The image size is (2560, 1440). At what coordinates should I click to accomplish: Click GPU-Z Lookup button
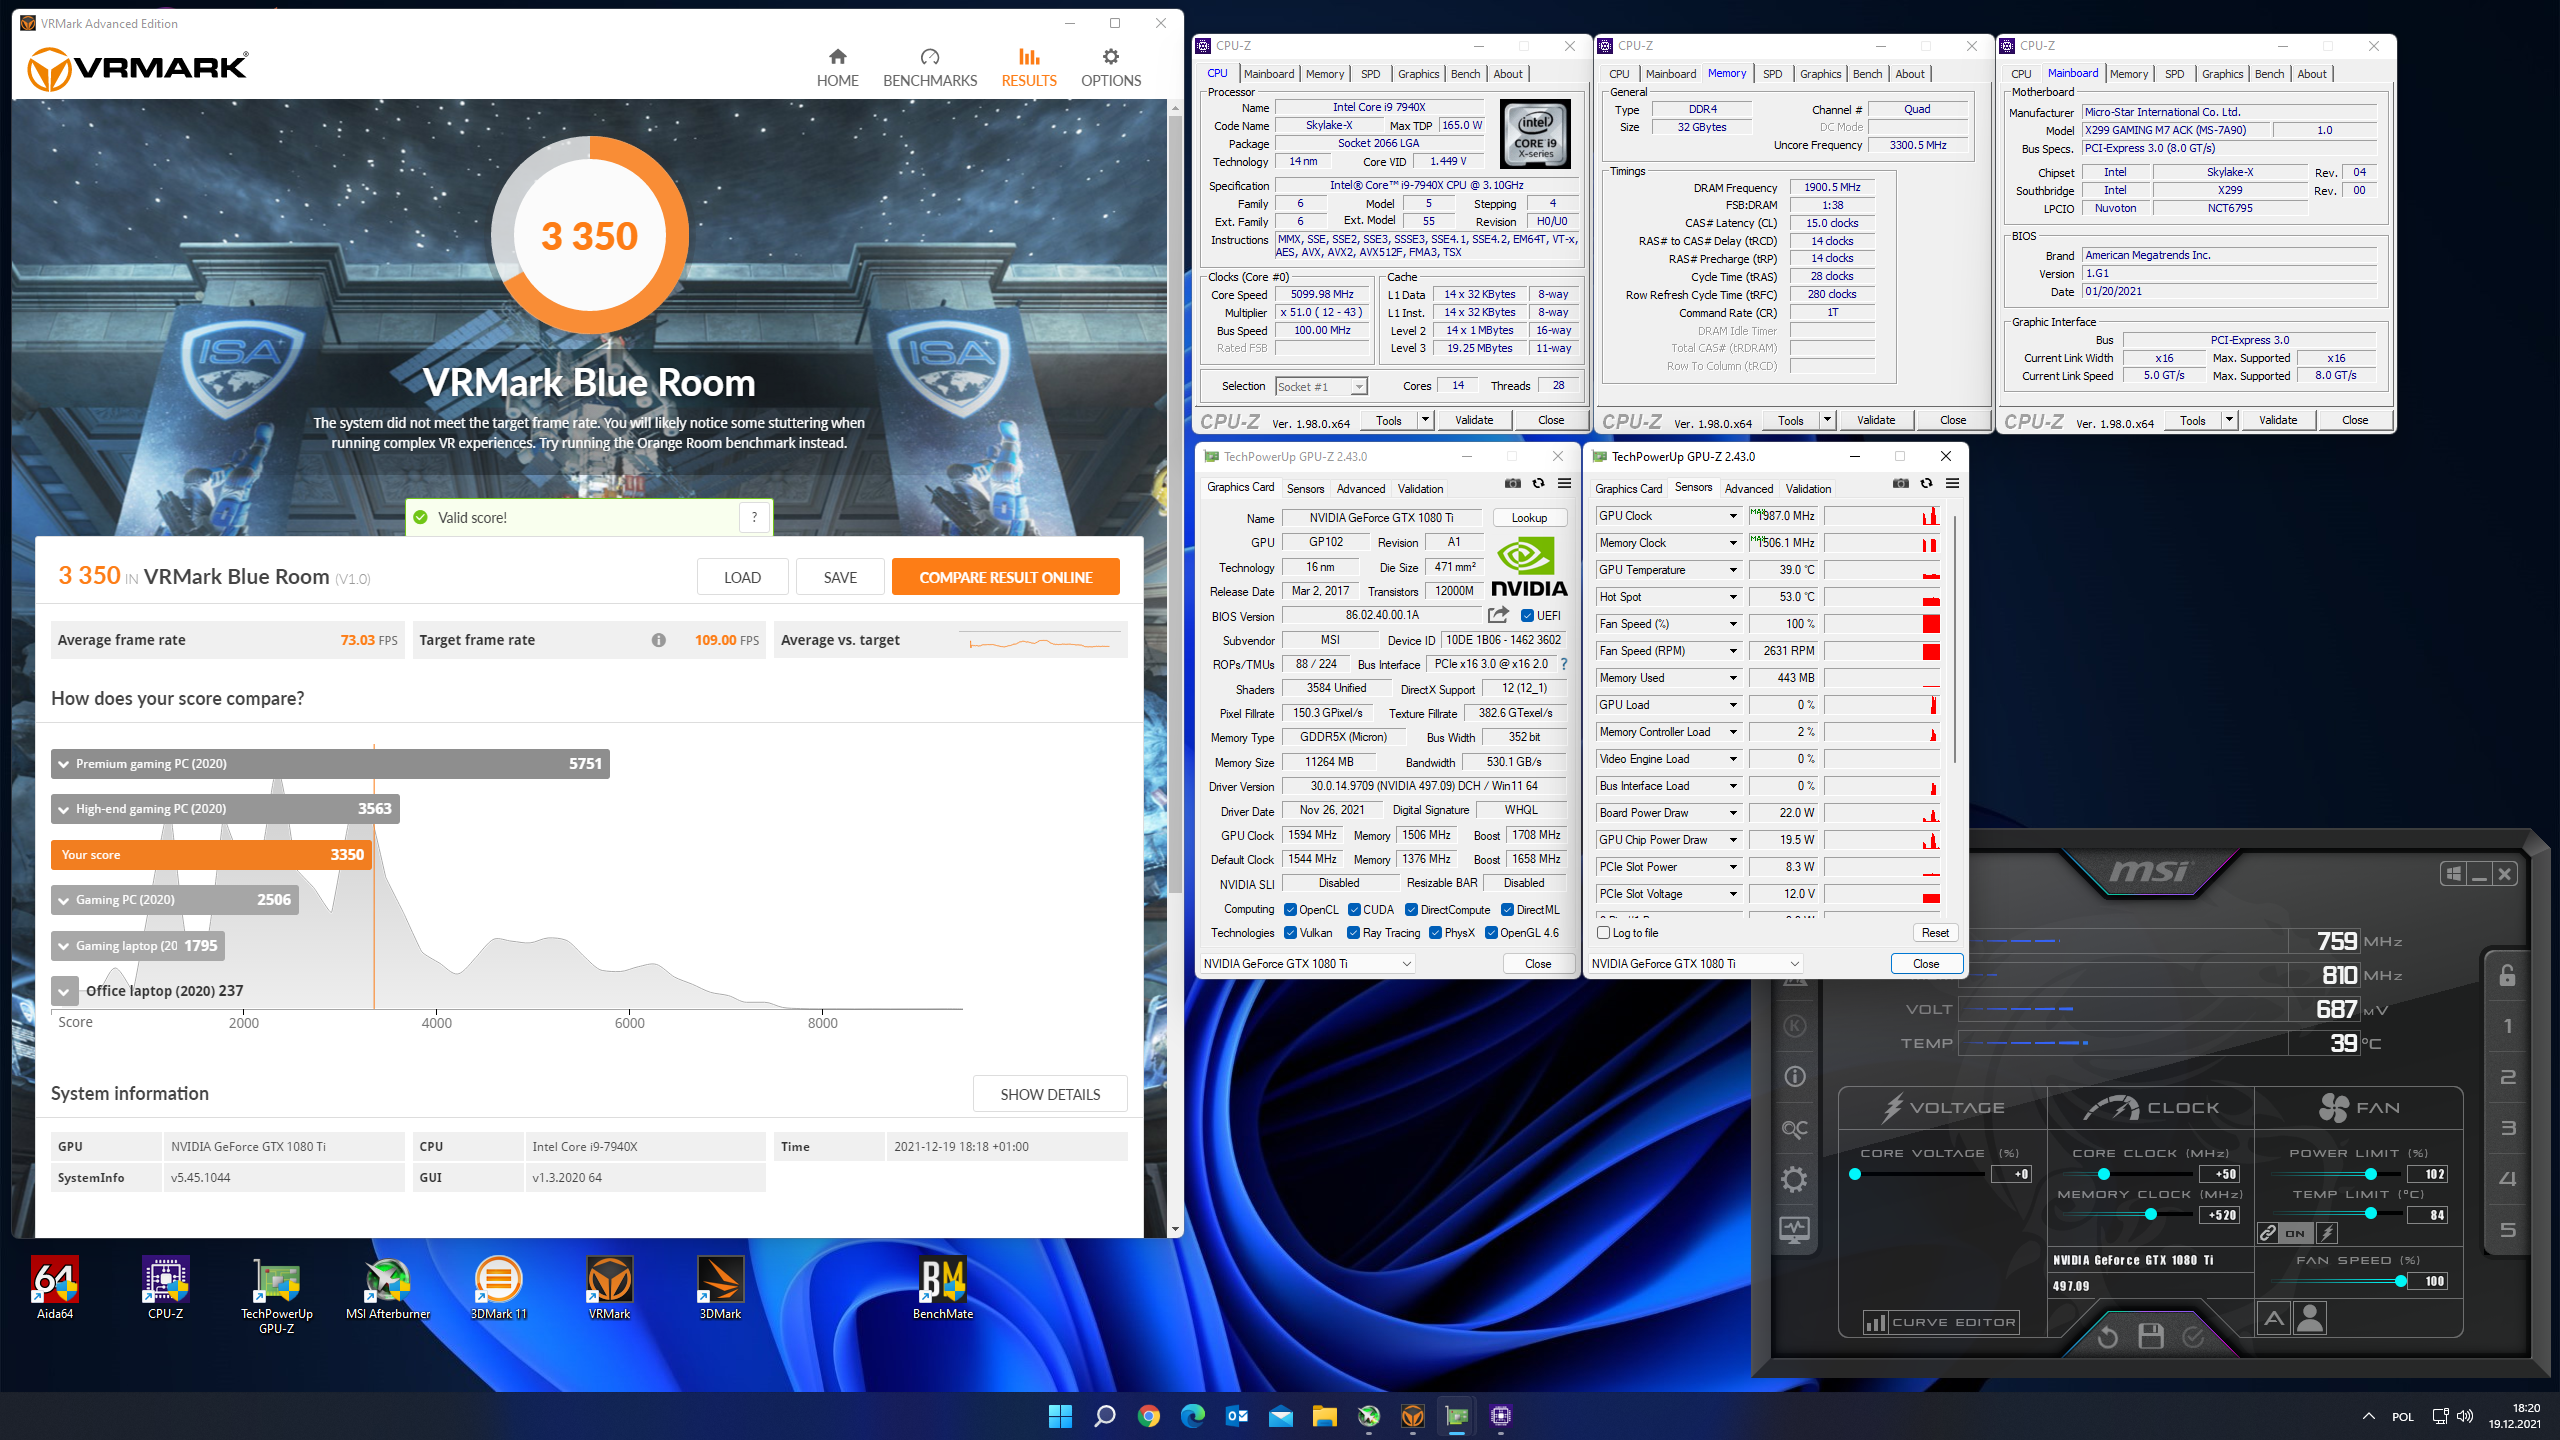[x=1529, y=518]
